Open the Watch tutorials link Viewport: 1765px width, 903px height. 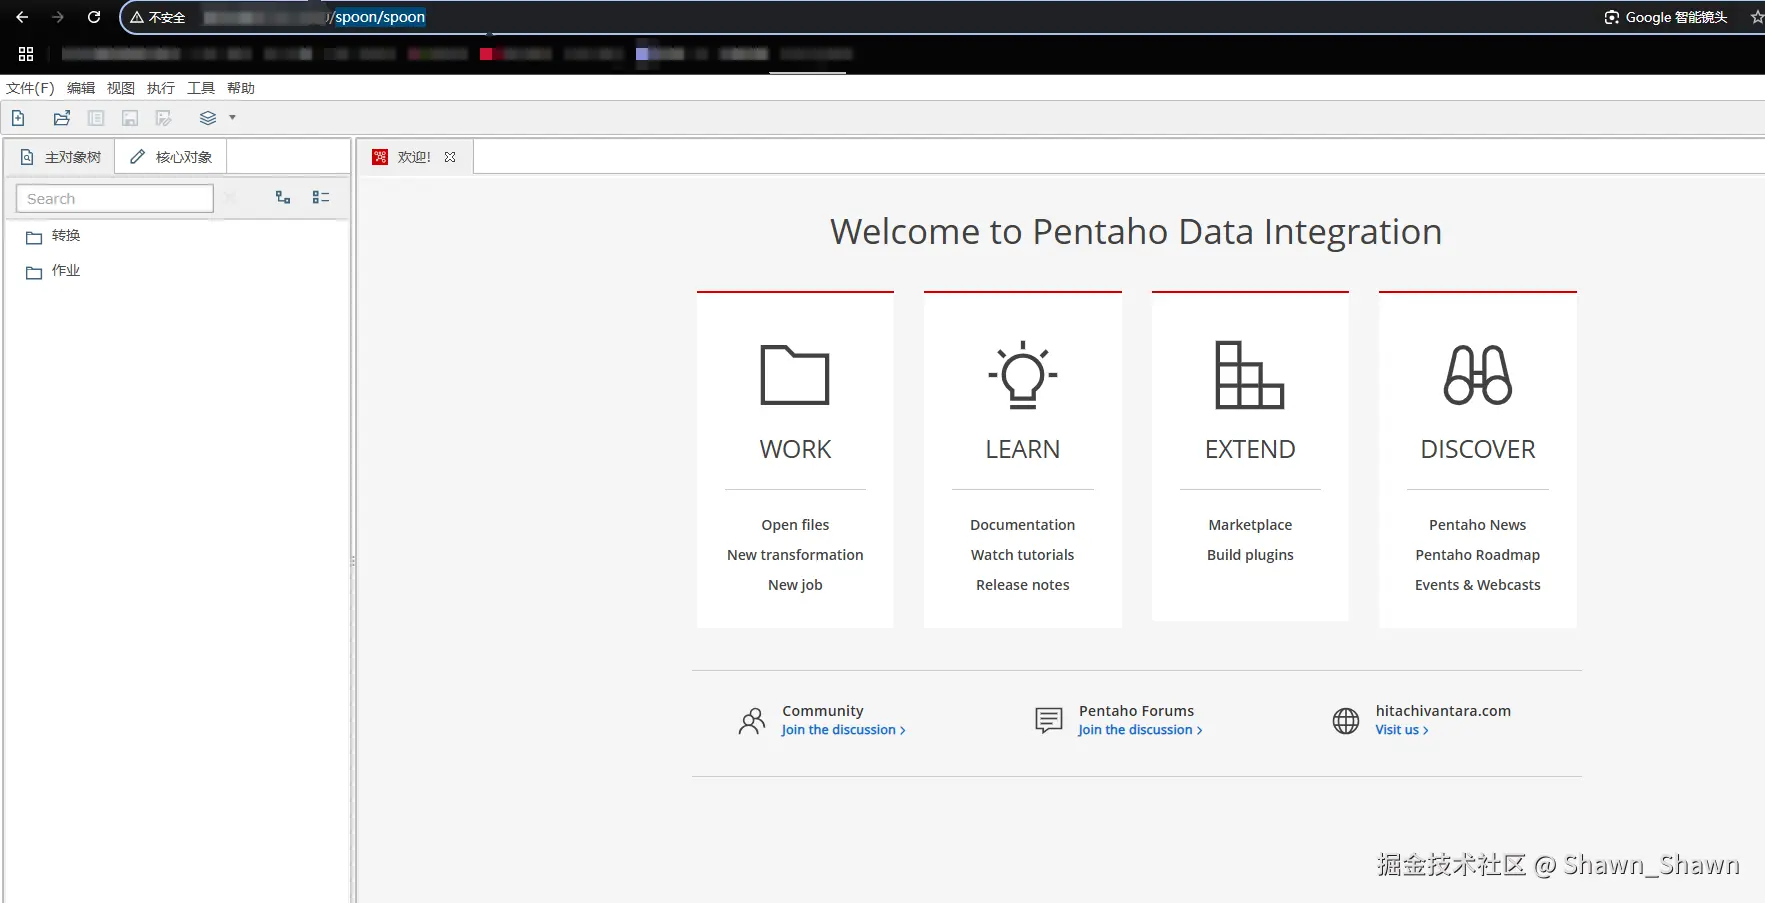(1023, 555)
